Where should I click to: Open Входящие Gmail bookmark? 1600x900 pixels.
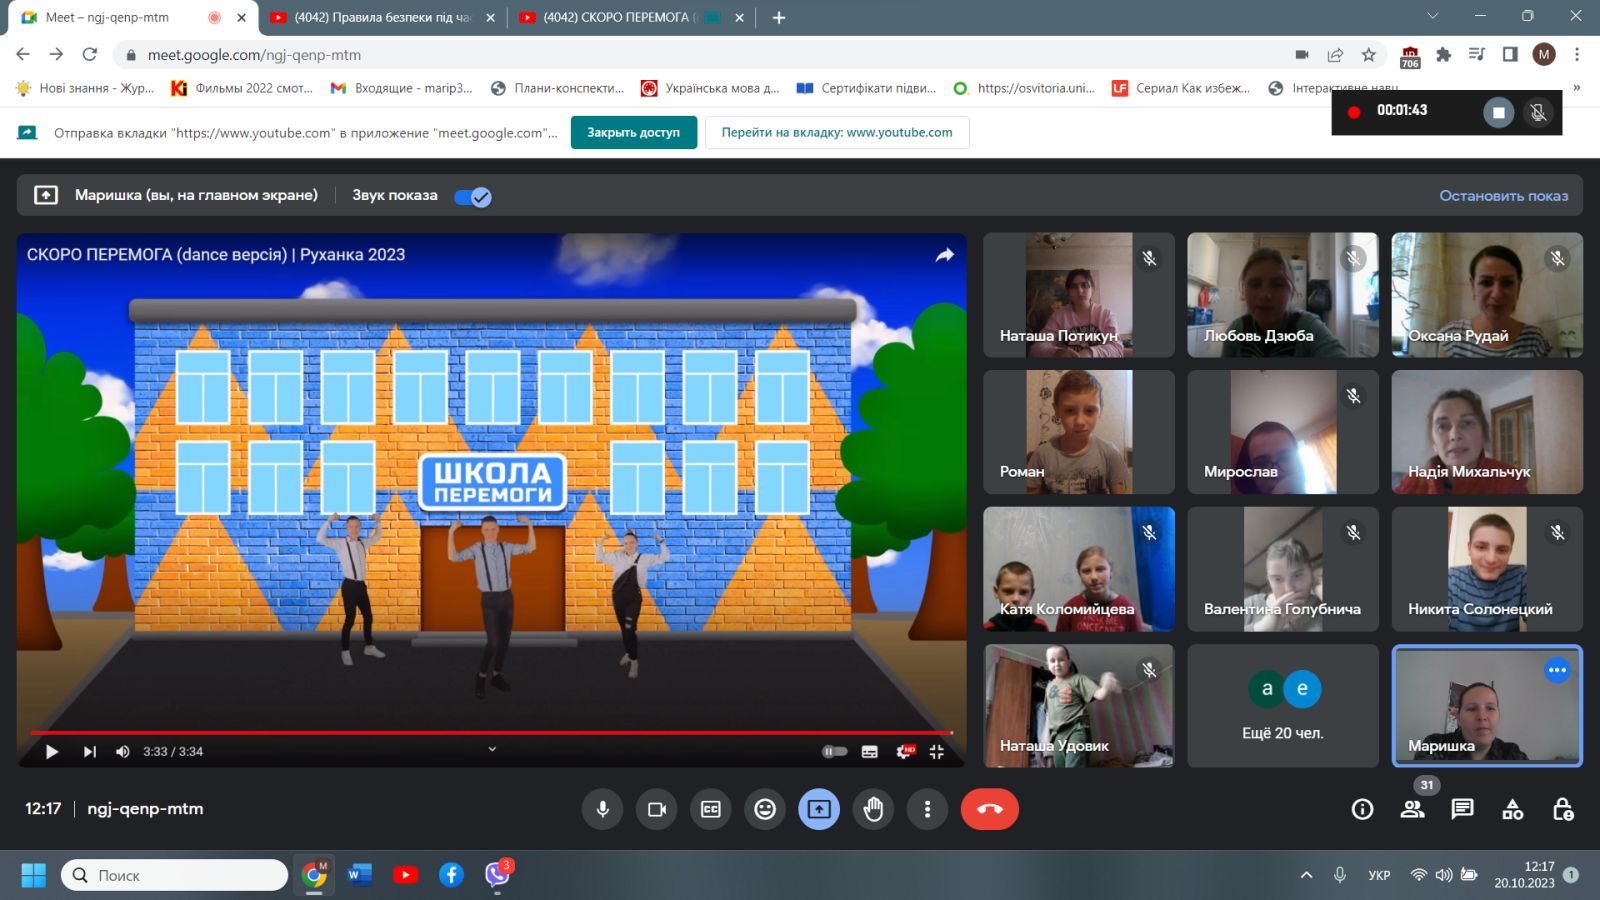[x=401, y=88]
